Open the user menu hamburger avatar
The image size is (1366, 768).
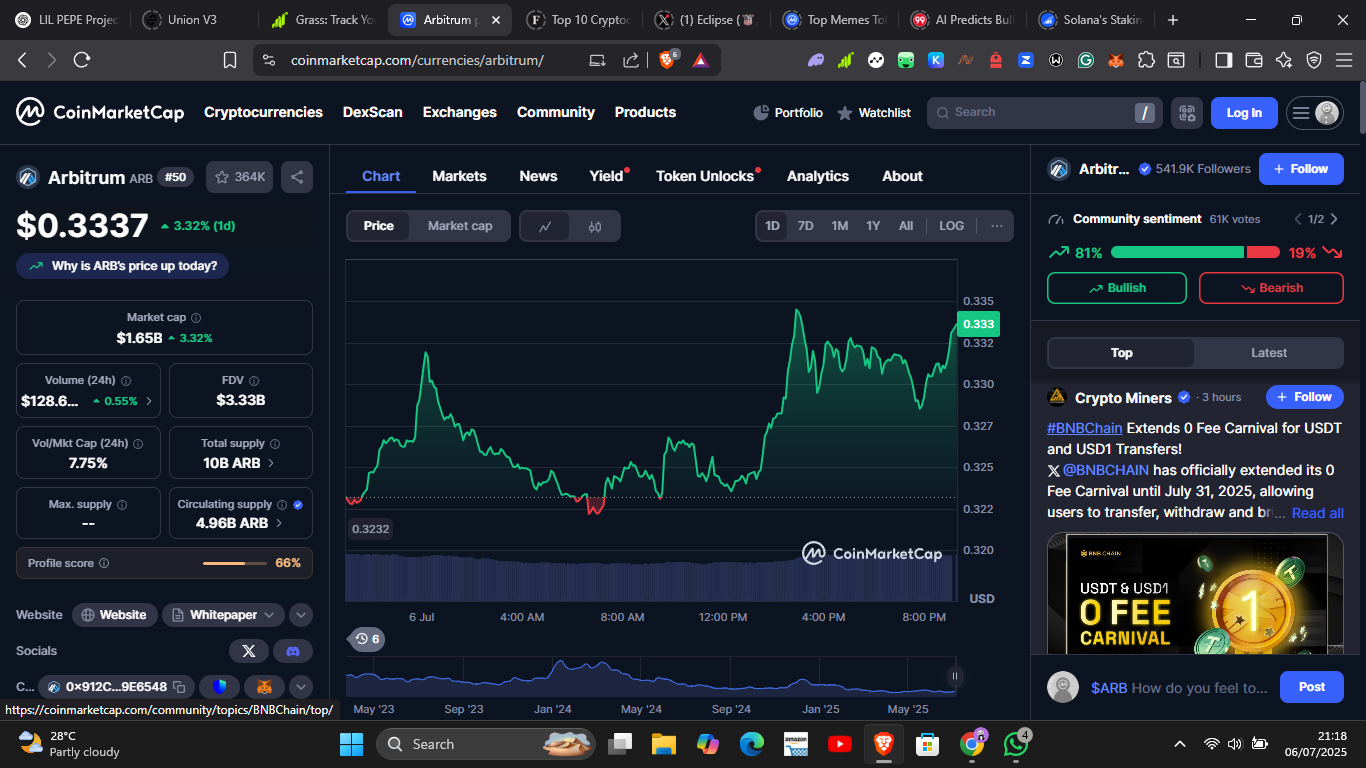(1314, 113)
